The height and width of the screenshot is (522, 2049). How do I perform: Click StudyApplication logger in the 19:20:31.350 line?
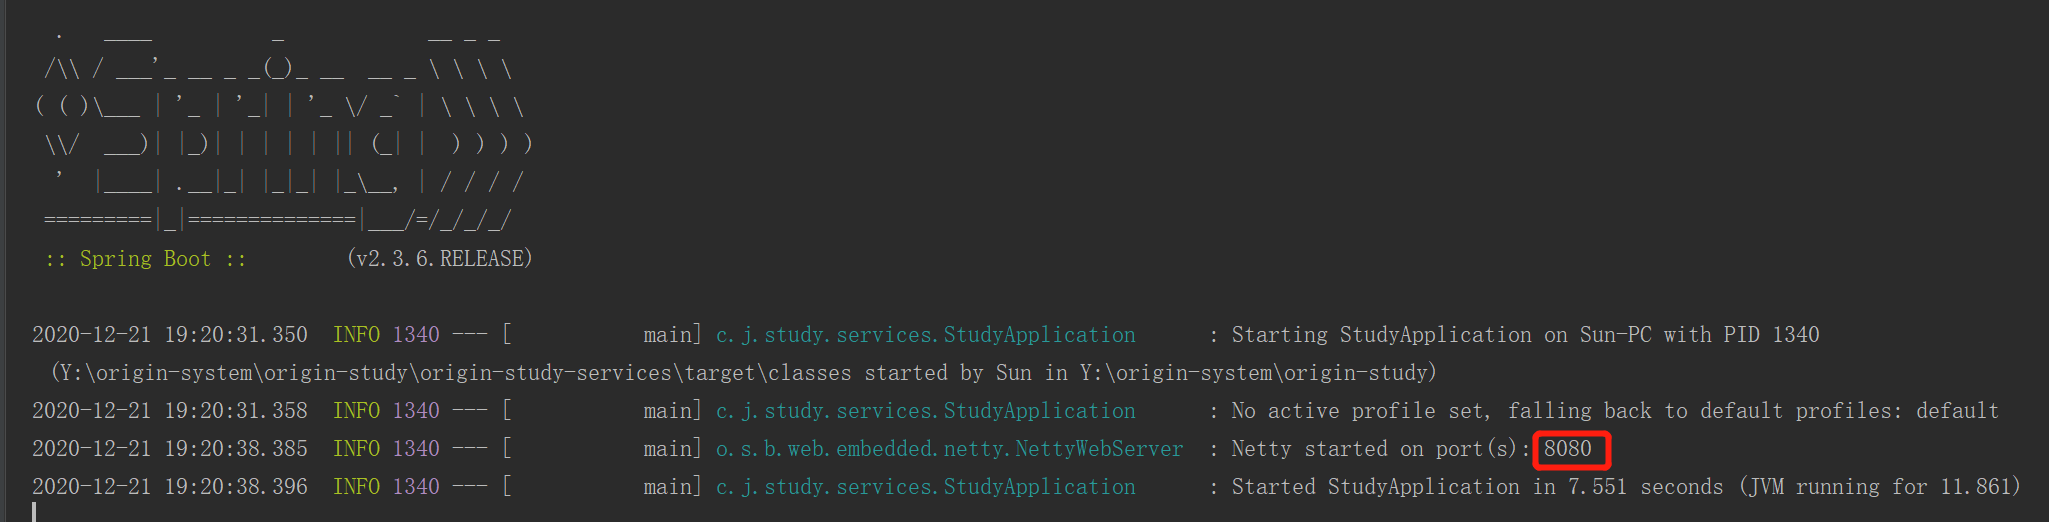click(926, 335)
